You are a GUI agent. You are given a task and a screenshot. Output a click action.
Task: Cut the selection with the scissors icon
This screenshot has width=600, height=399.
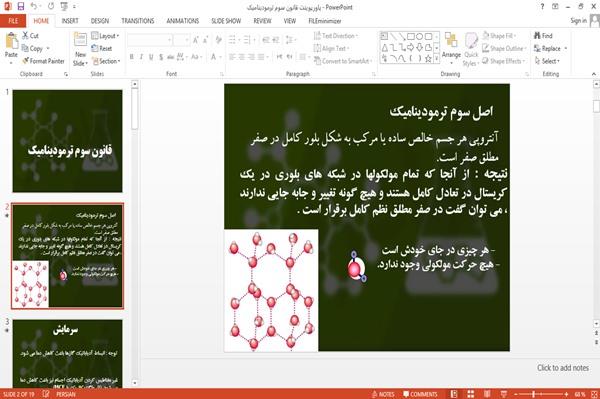click(x=25, y=36)
